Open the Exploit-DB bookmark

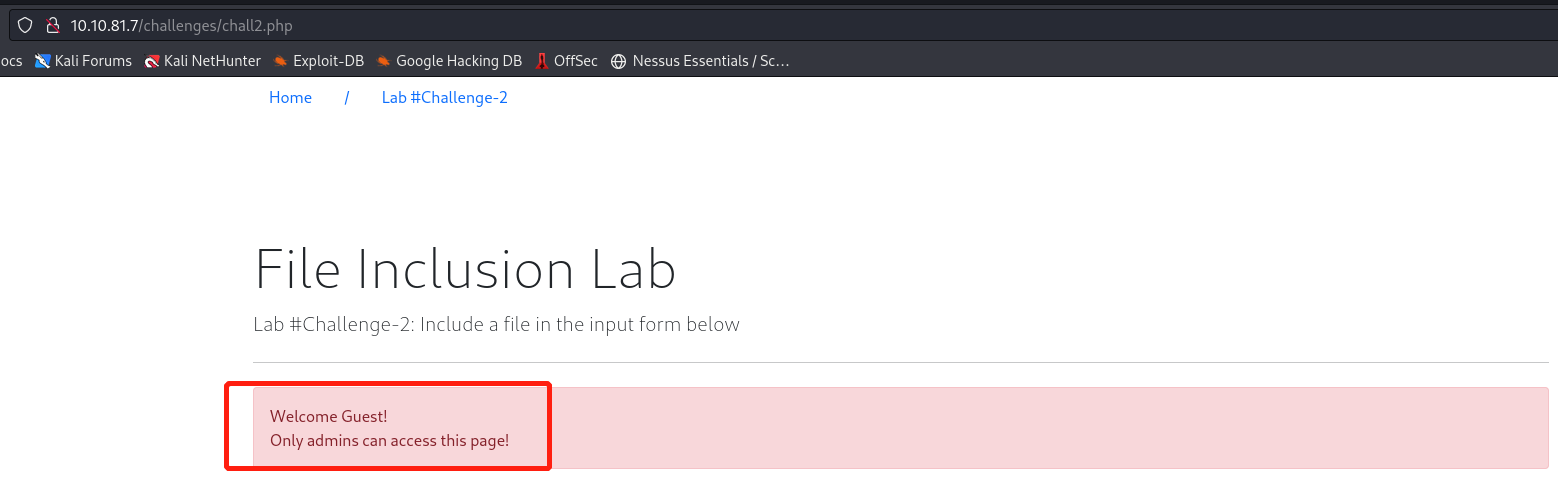(x=318, y=61)
